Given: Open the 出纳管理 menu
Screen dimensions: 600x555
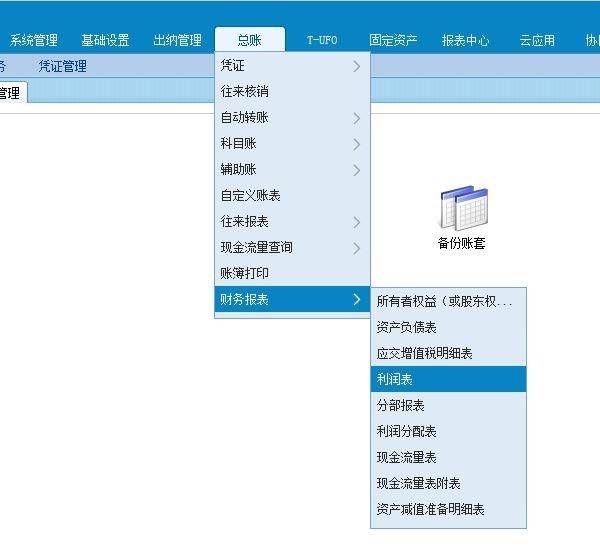Looking at the screenshot, I should 178,40.
